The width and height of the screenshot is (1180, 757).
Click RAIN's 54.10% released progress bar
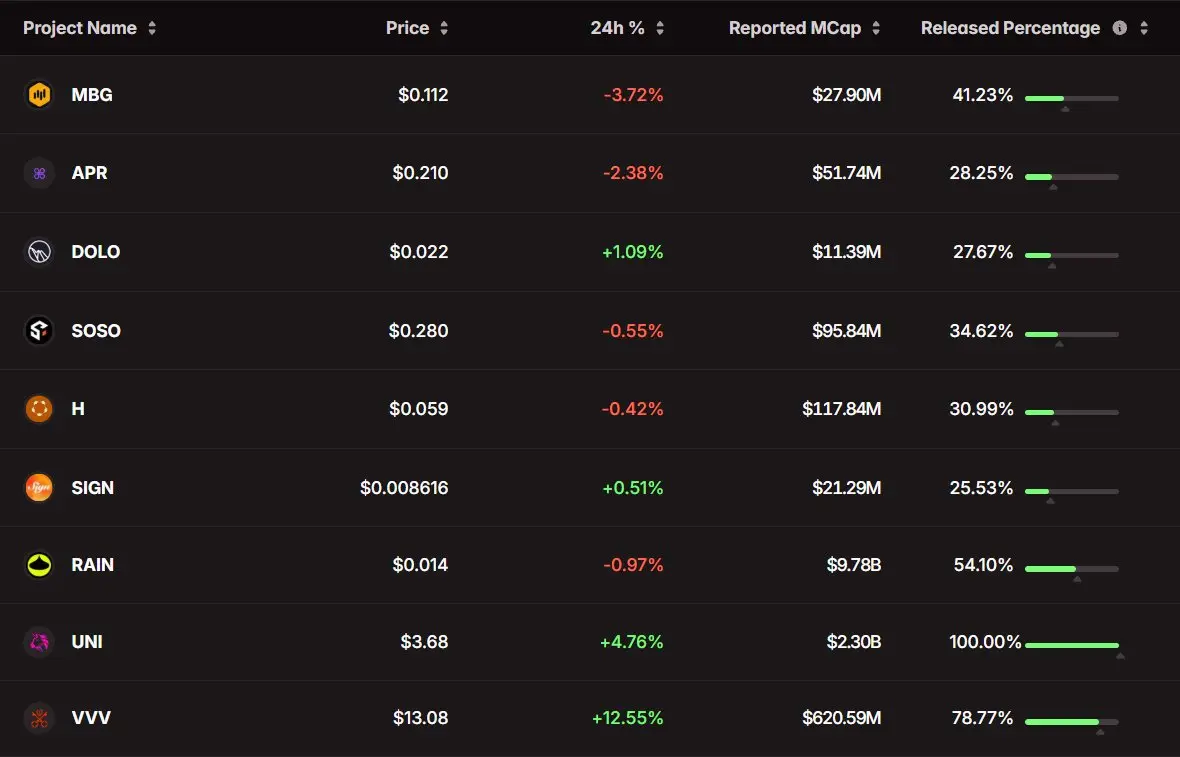1072,568
